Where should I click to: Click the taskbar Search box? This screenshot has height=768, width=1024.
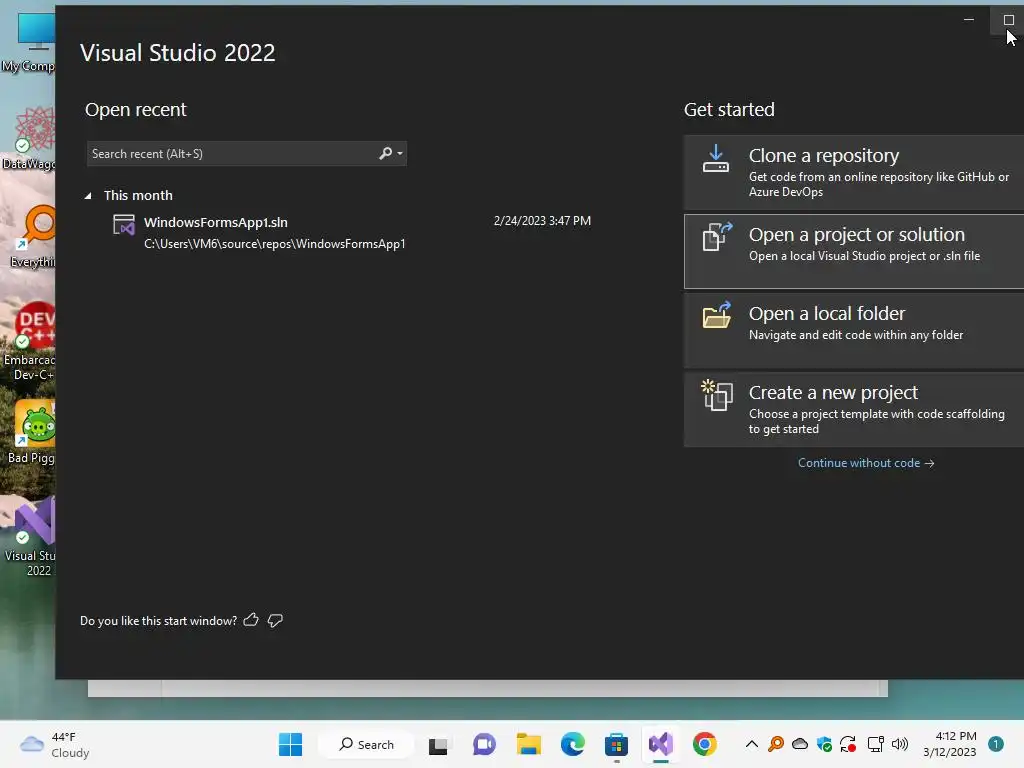point(366,744)
